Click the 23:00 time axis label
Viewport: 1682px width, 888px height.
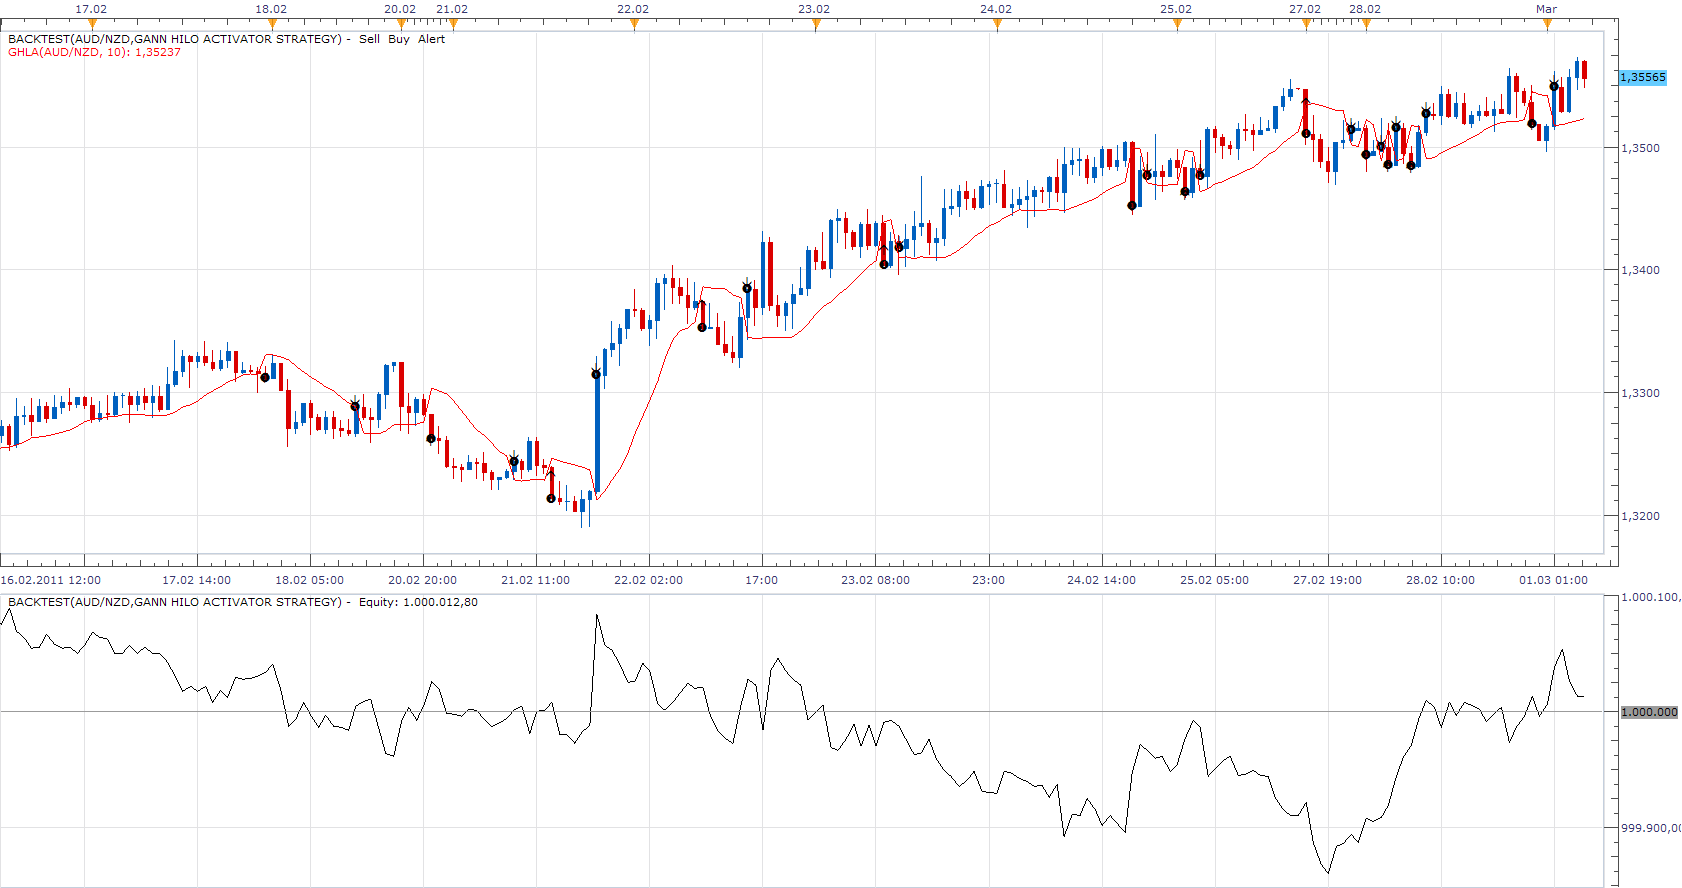(989, 580)
